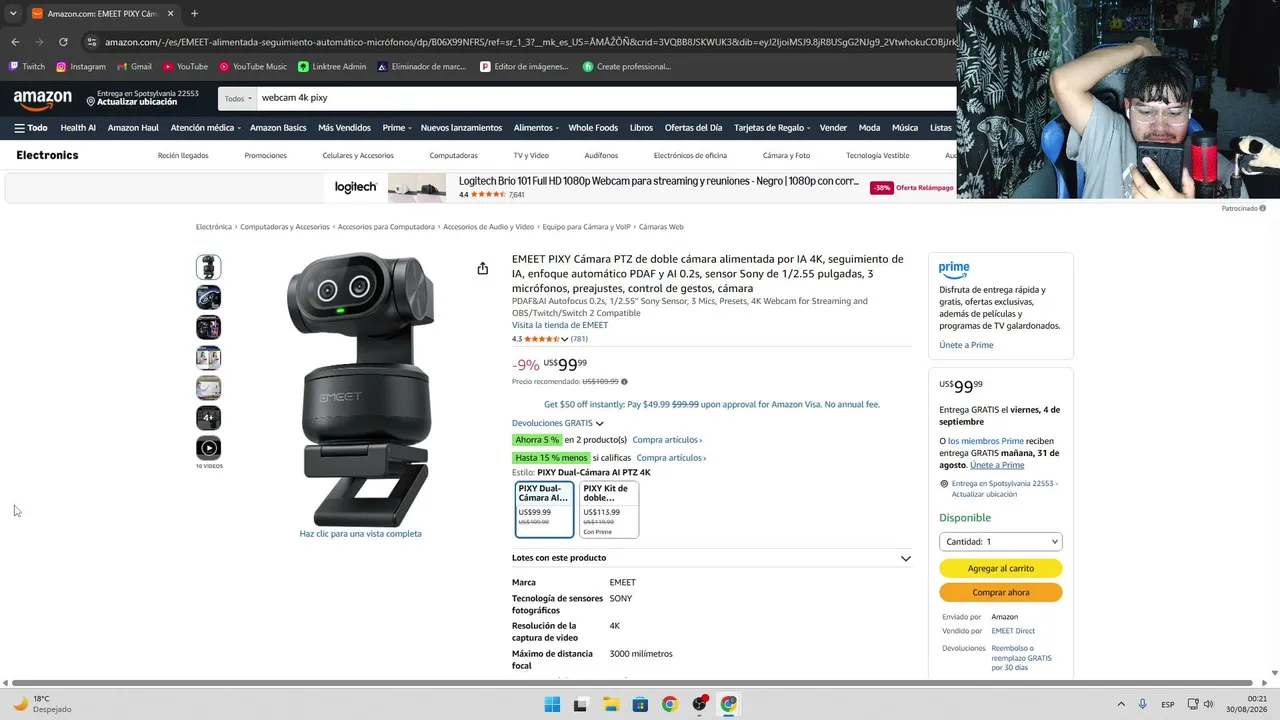Open Microsoft Store from the taskbar
The image size is (1280, 720).
(x=640, y=704)
